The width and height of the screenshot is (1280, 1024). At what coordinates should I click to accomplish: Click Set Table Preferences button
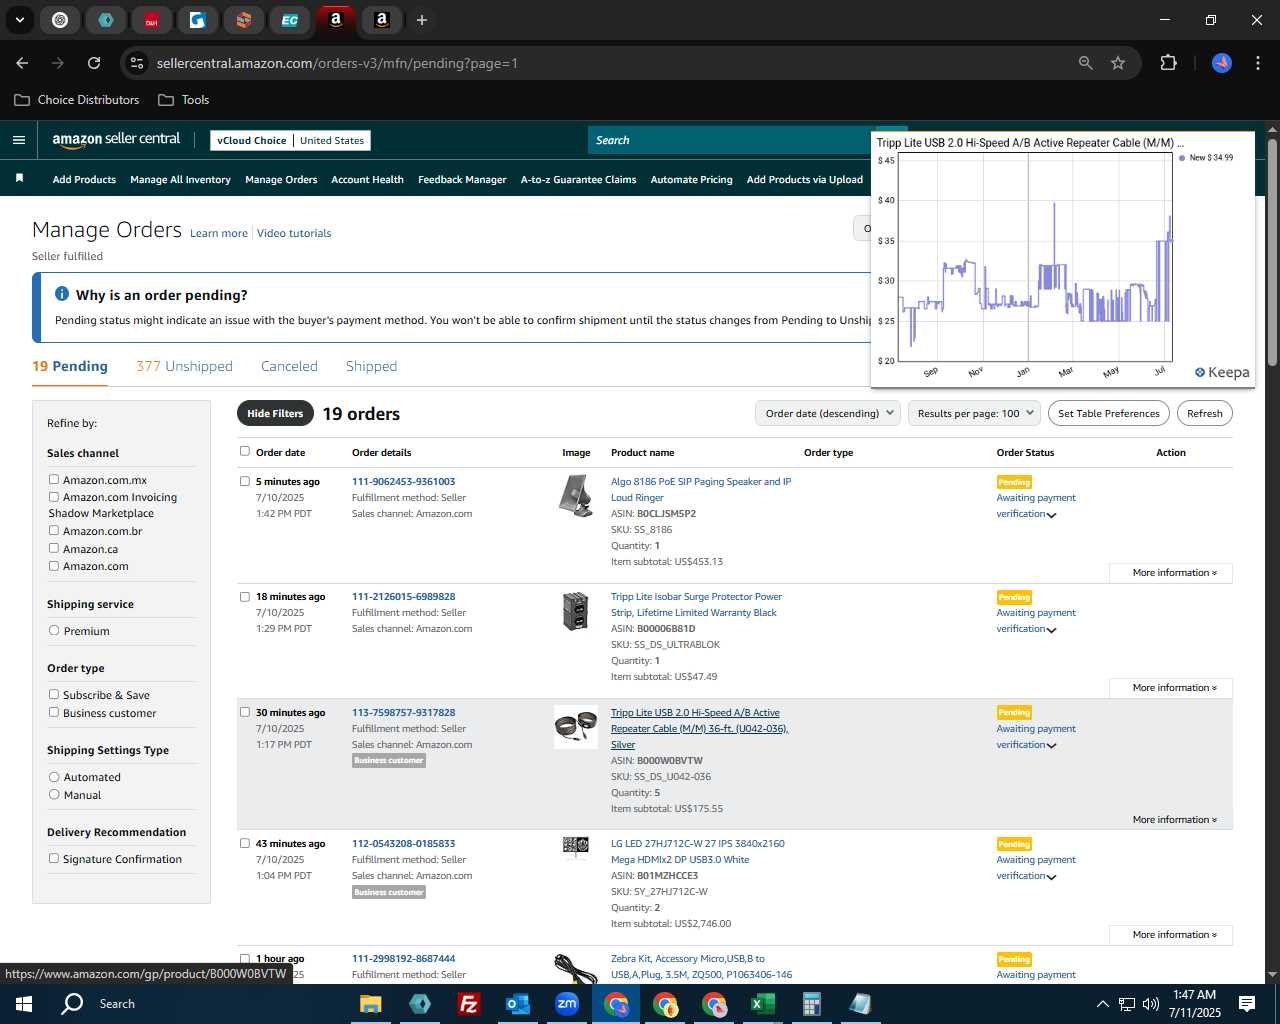click(x=1109, y=413)
